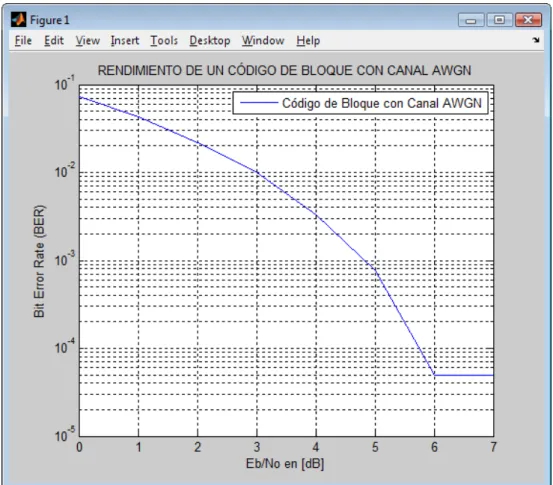The image size is (553, 485).
Task: Open the View menu
Action: tap(87, 41)
